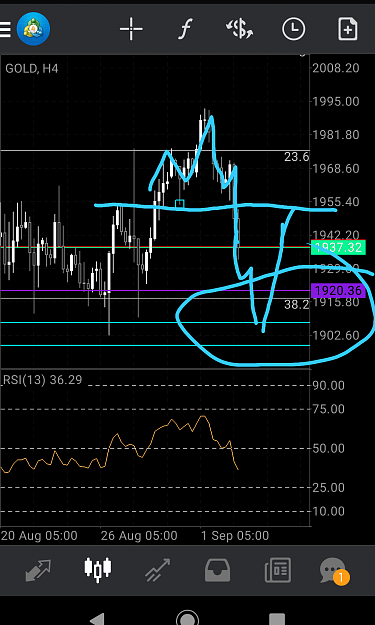Tap Android recent apps button
375x625 pixels.
(277, 619)
